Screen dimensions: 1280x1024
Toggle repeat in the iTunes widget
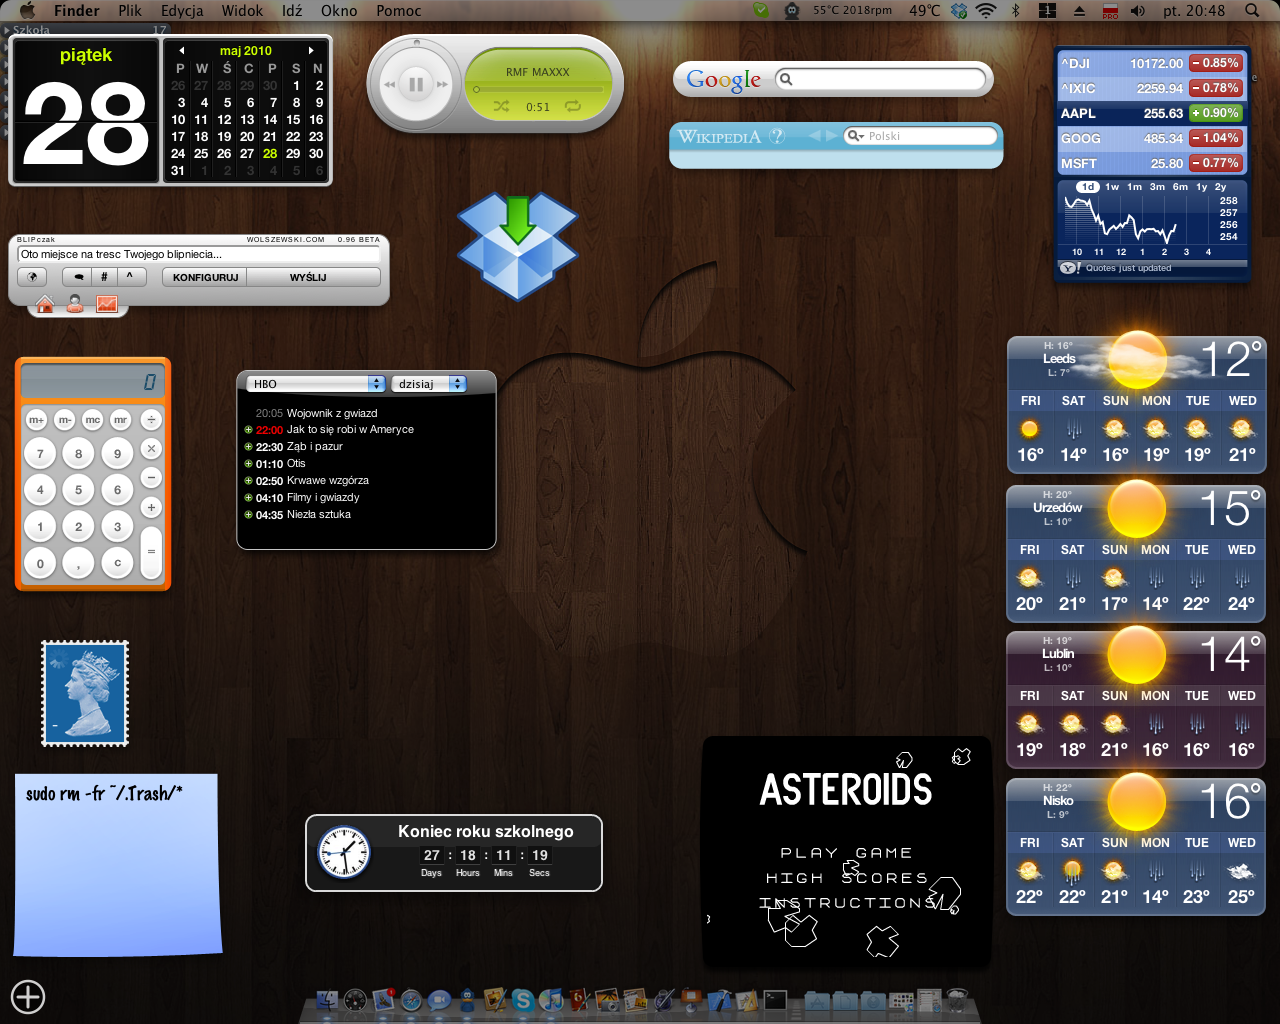click(573, 106)
